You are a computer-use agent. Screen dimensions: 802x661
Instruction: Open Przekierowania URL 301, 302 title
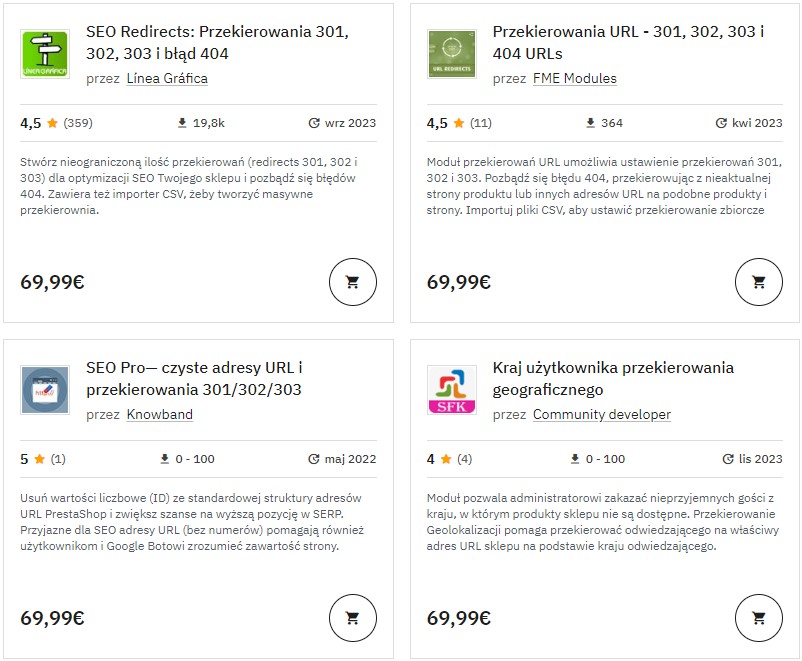628,42
